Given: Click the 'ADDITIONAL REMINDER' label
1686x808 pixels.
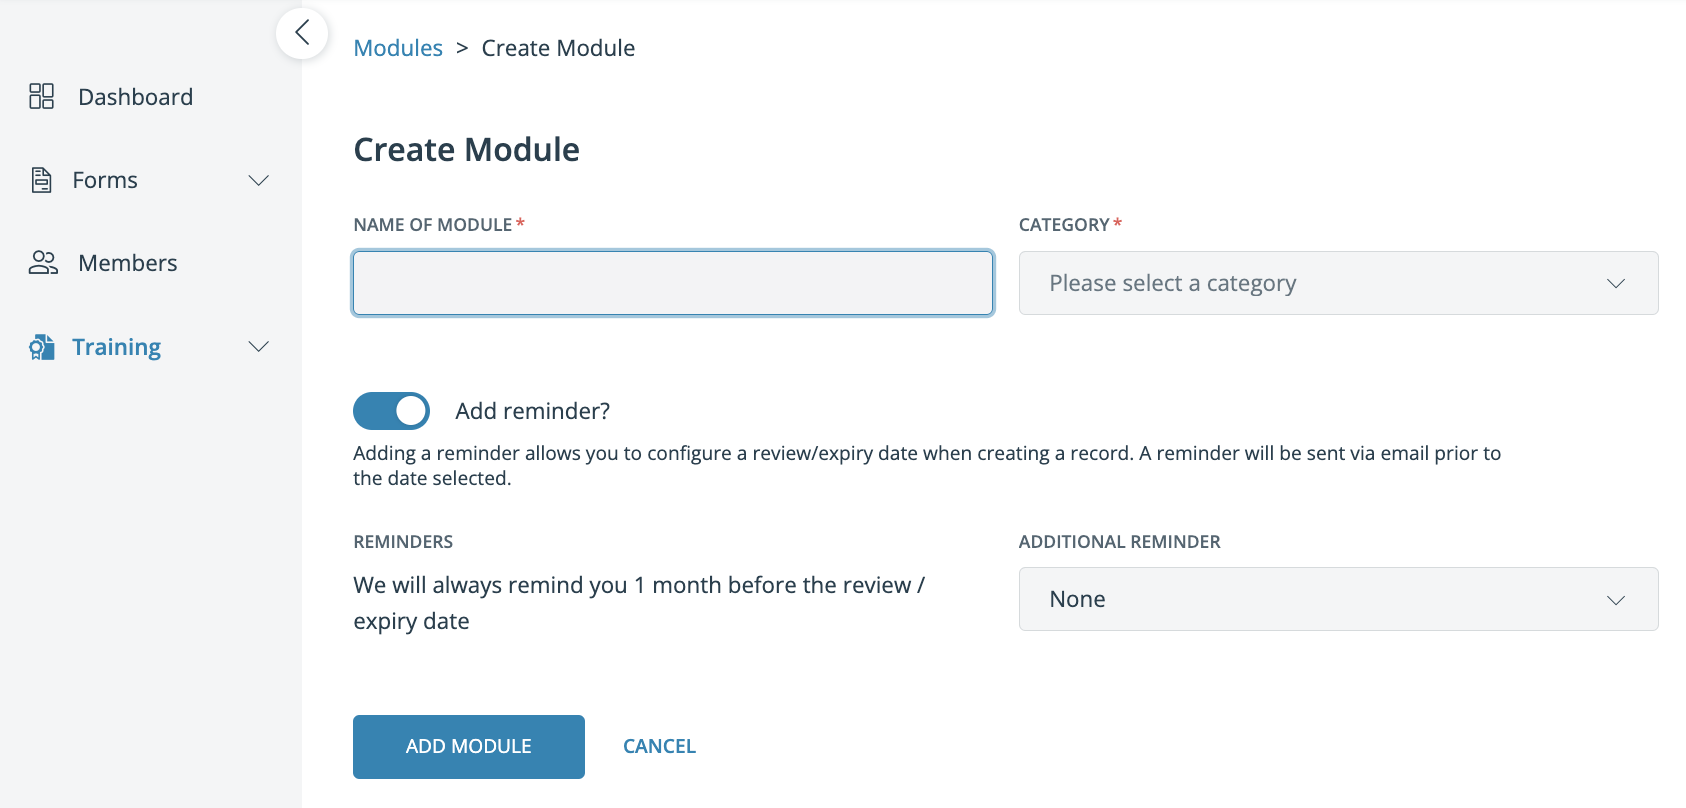Looking at the screenshot, I should (x=1120, y=542).
